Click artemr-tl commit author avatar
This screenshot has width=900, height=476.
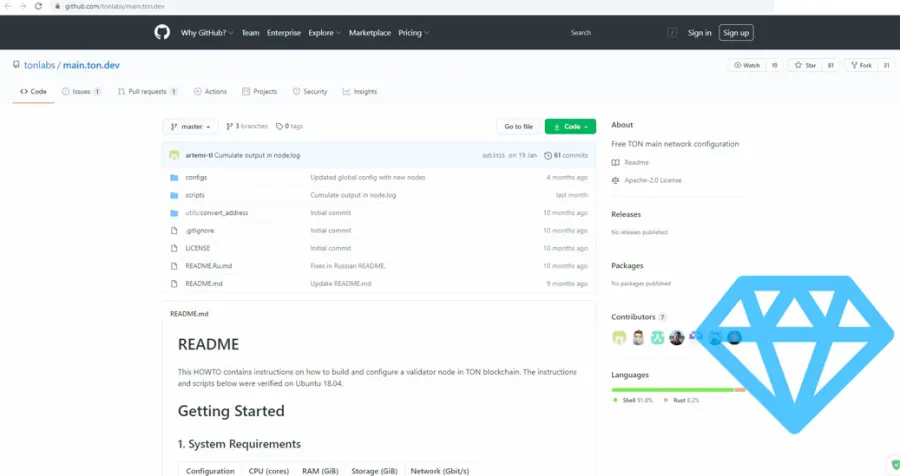click(x=174, y=156)
